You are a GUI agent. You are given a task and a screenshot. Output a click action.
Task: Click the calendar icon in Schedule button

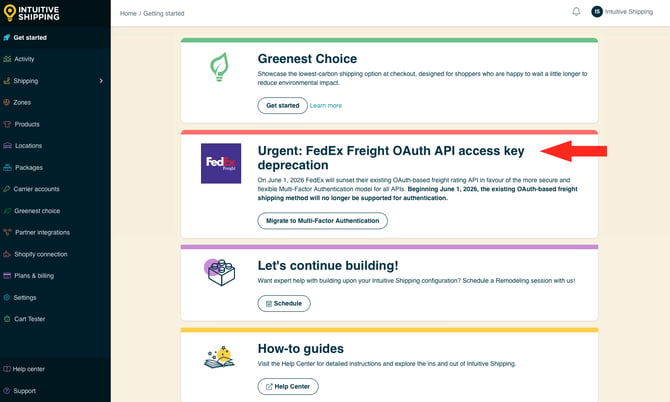click(269, 304)
